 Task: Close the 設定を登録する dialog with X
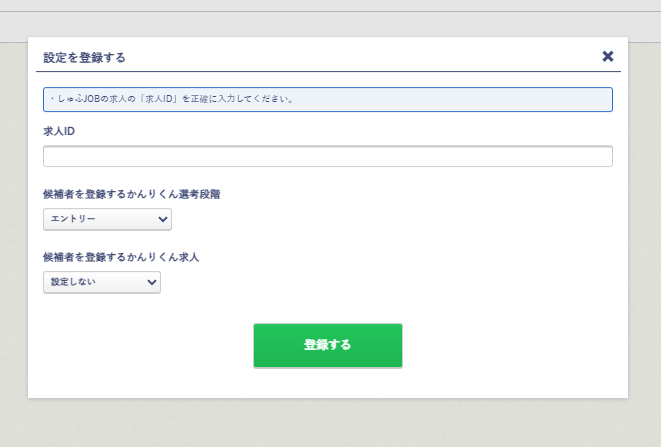[x=607, y=56]
